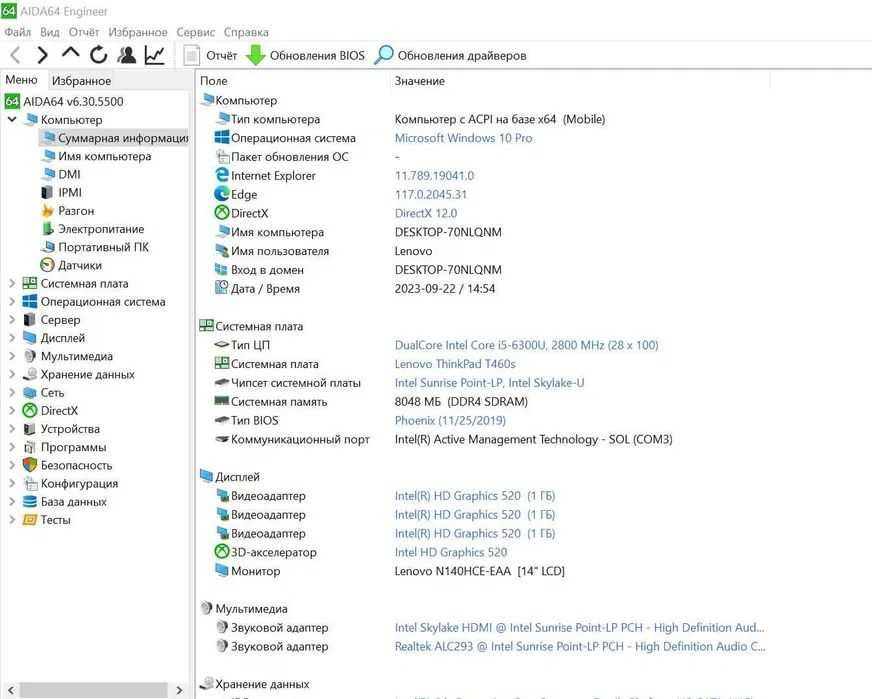Open Intel Sunrise Point-LP chipset link
The width and height of the screenshot is (872, 699).
click(489, 383)
